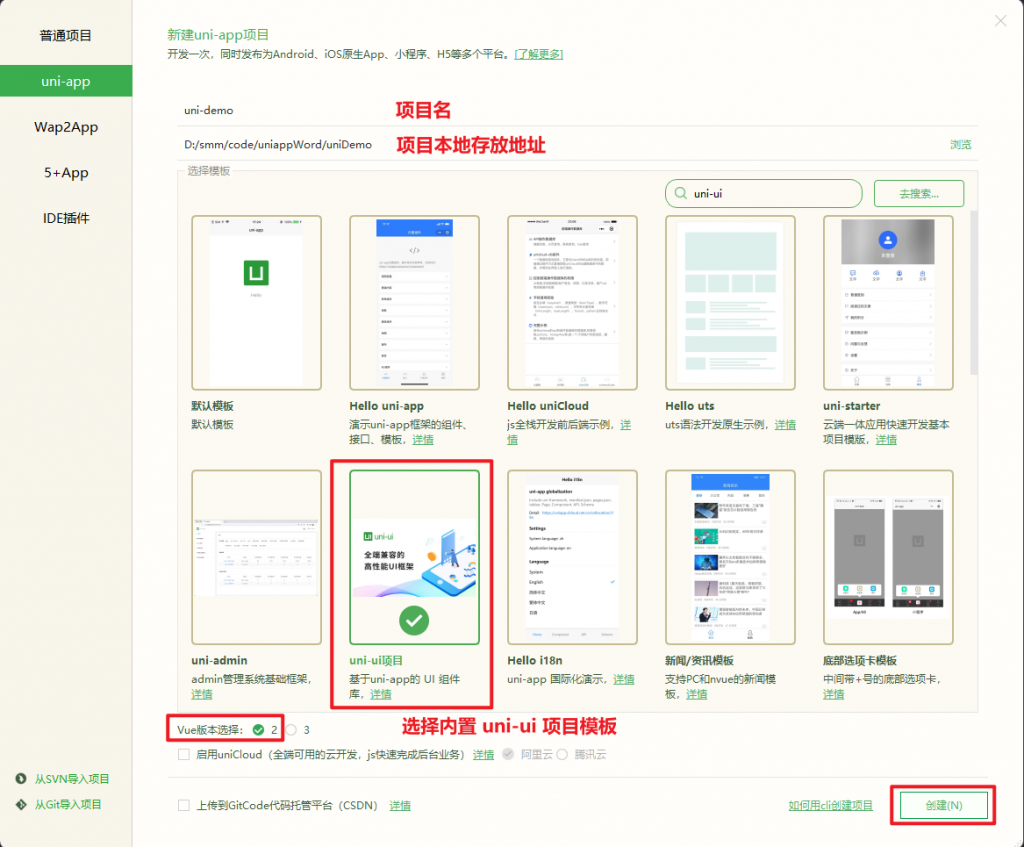Open 详情 link for uni-ui项目
1024x847 pixels.
381,694
